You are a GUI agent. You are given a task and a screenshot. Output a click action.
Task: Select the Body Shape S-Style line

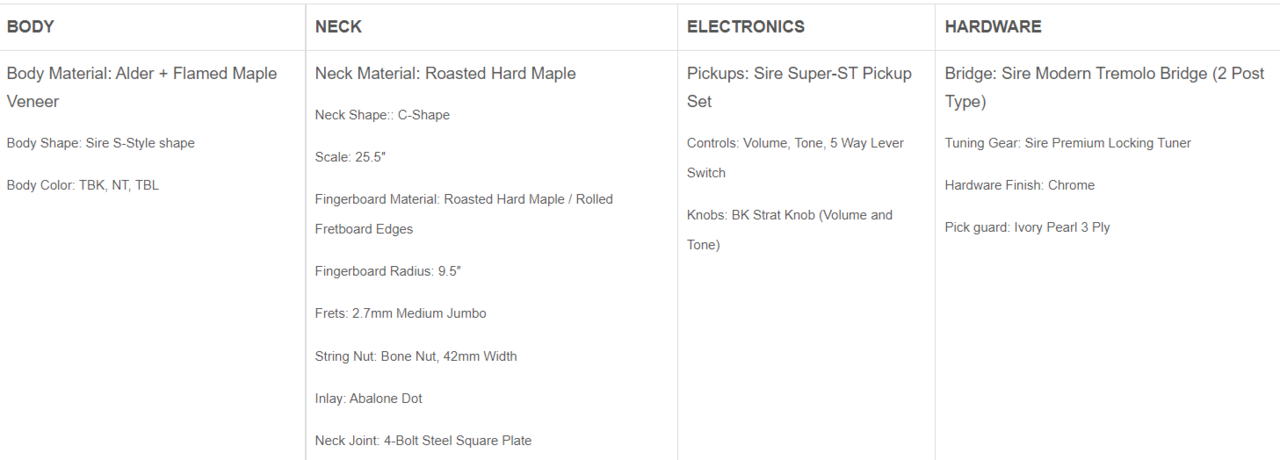(x=100, y=143)
